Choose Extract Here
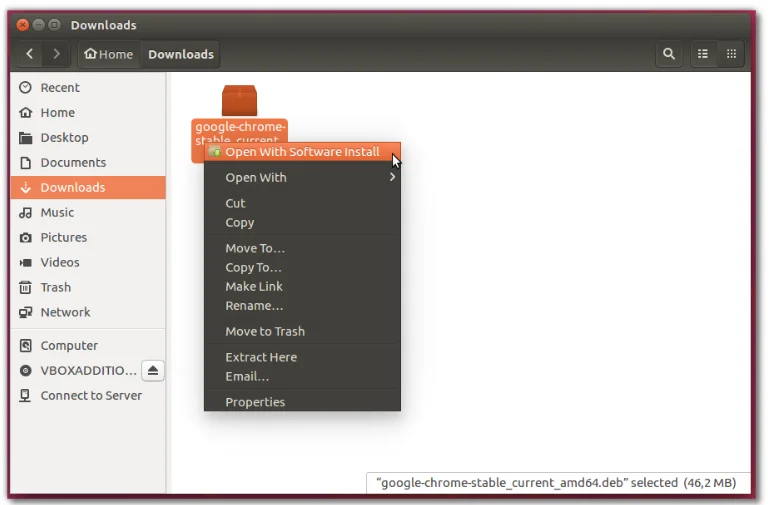The width and height of the screenshot is (772, 505). pos(302,357)
